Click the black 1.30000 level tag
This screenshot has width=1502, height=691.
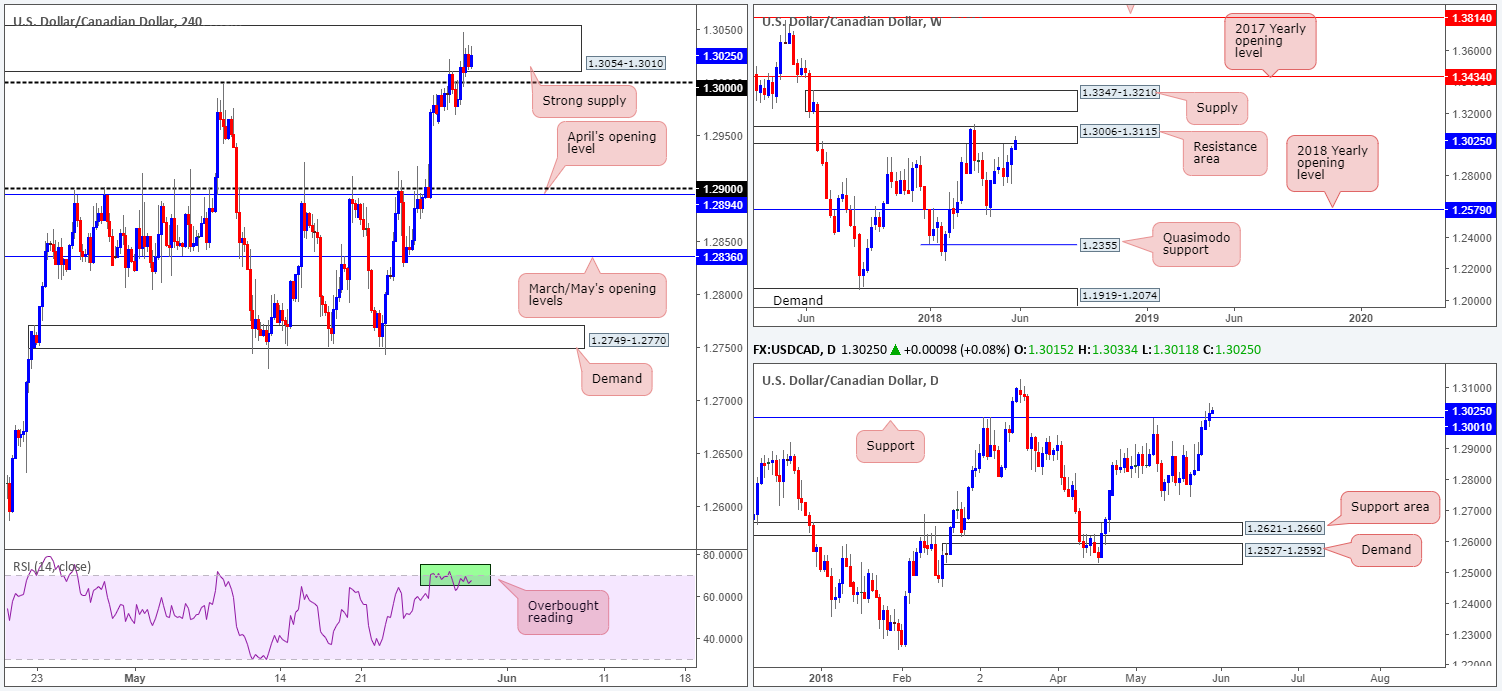point(722,88)
